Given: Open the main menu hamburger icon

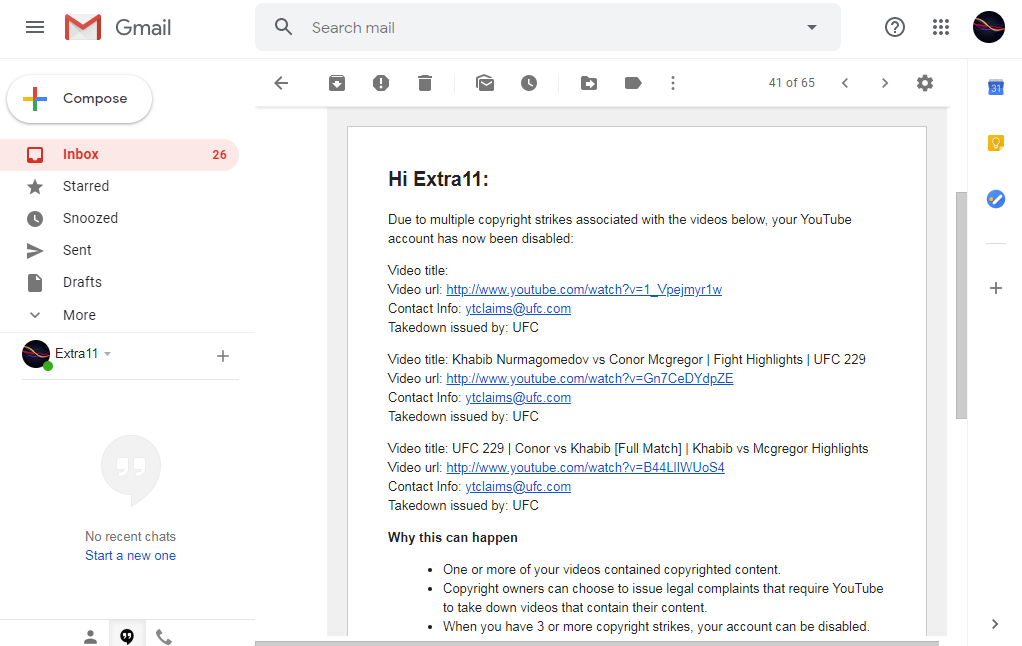Looking at the screenshot, I should [x=35, y=27].
